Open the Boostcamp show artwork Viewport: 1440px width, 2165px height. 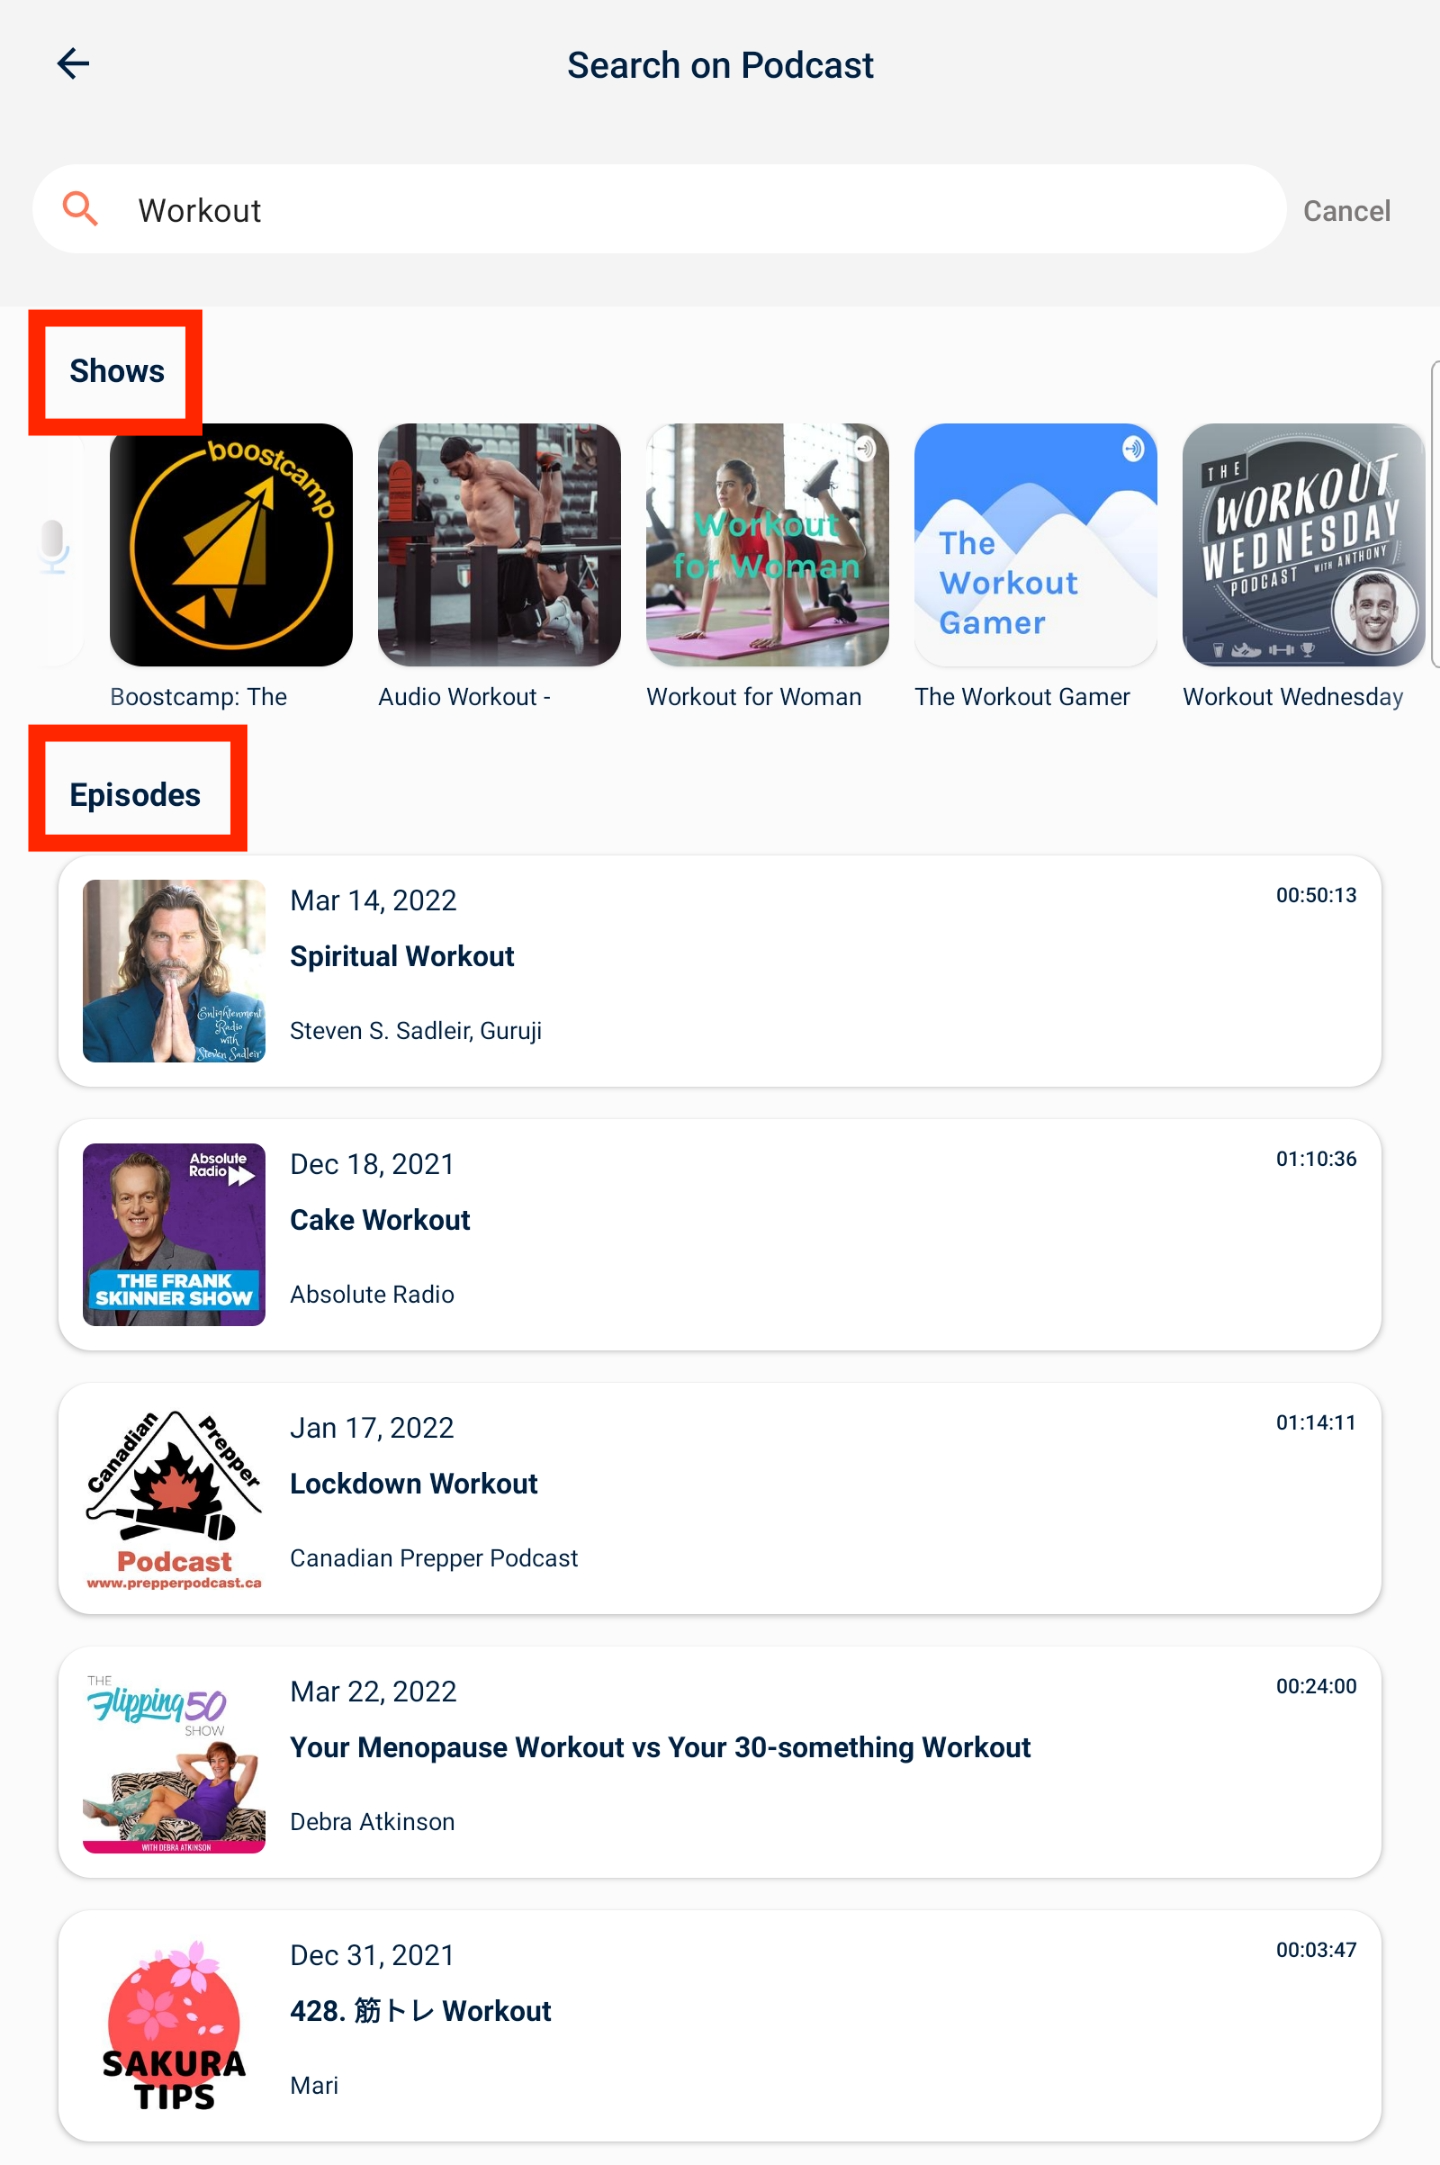(x=231, y=545)
